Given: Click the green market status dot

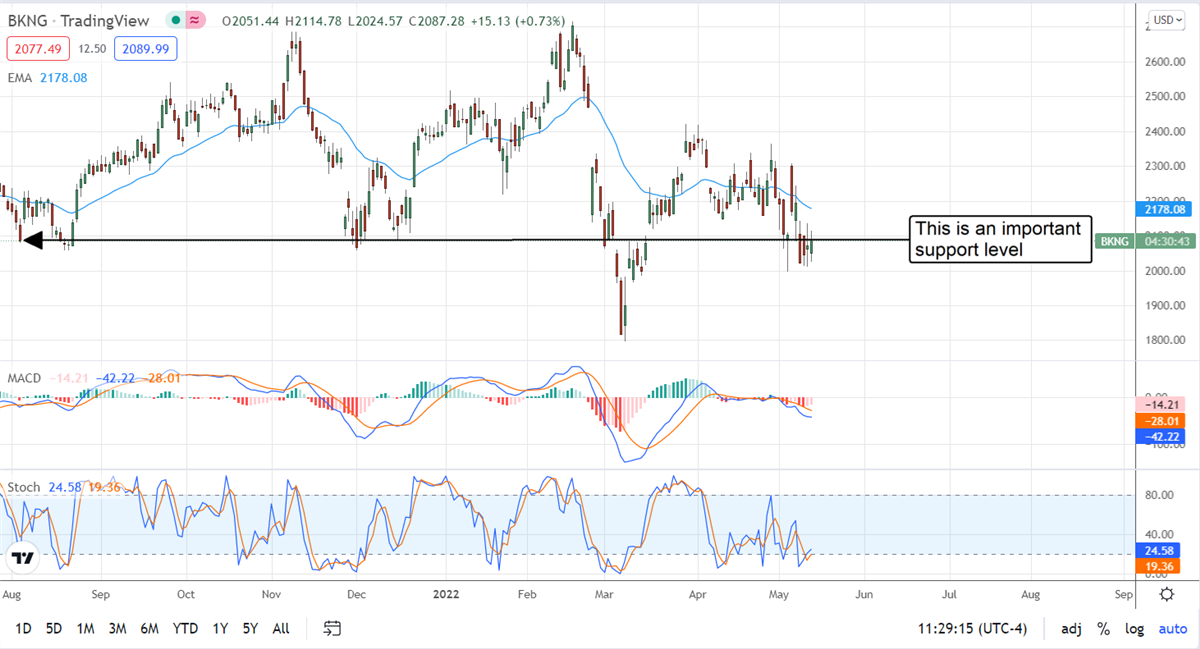Looking at the screenshot, I should pyautogui.click(x=176, y=21).
